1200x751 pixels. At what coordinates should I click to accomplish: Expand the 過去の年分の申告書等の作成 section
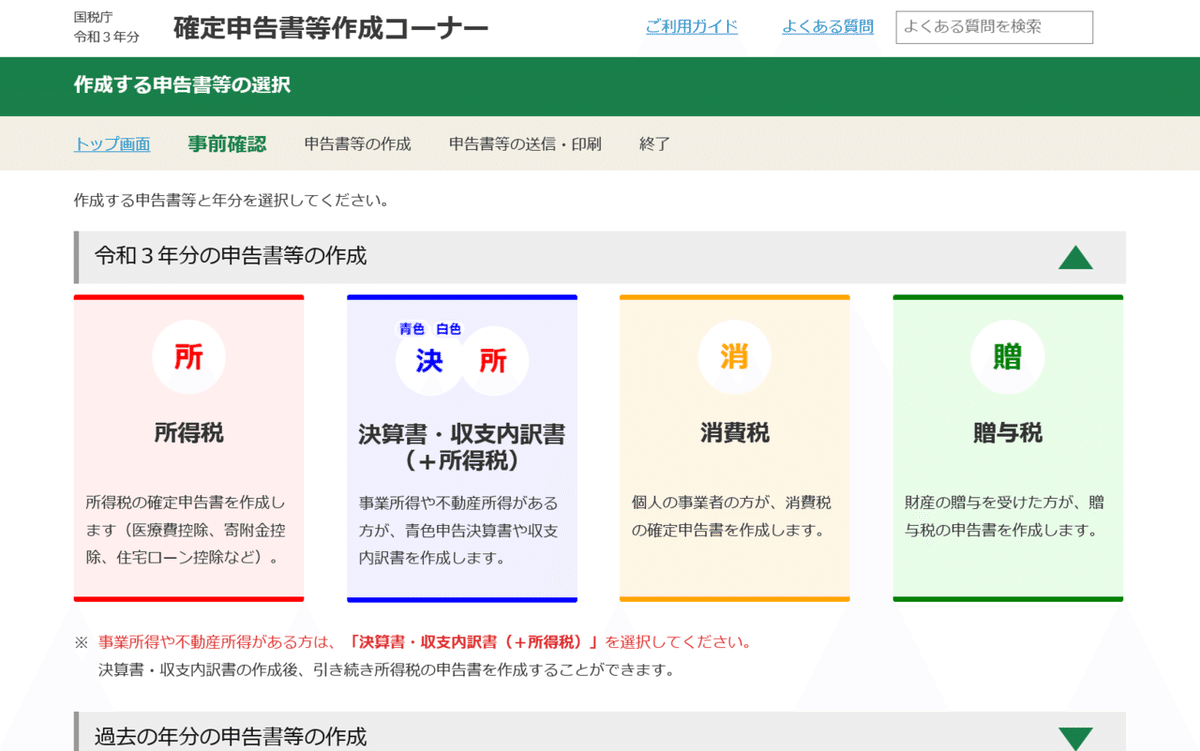coord(1075,736)
